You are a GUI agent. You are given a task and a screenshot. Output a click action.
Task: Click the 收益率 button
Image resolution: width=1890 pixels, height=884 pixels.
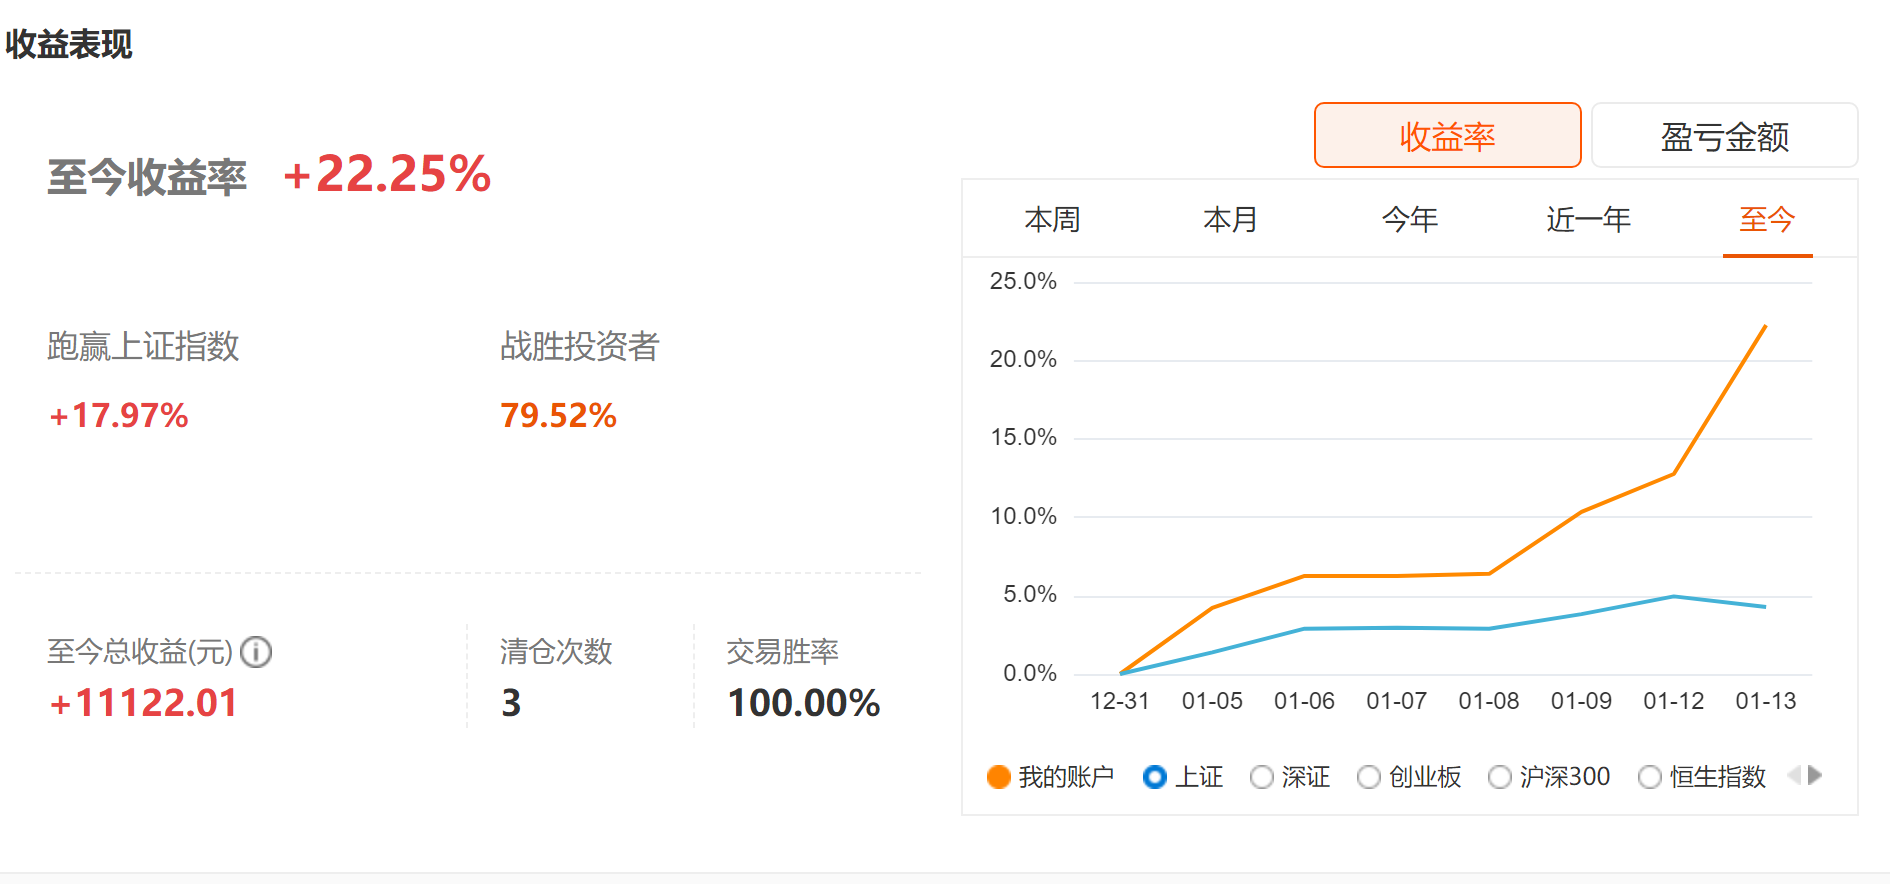pyautogui.click(x=1447, y=136)
